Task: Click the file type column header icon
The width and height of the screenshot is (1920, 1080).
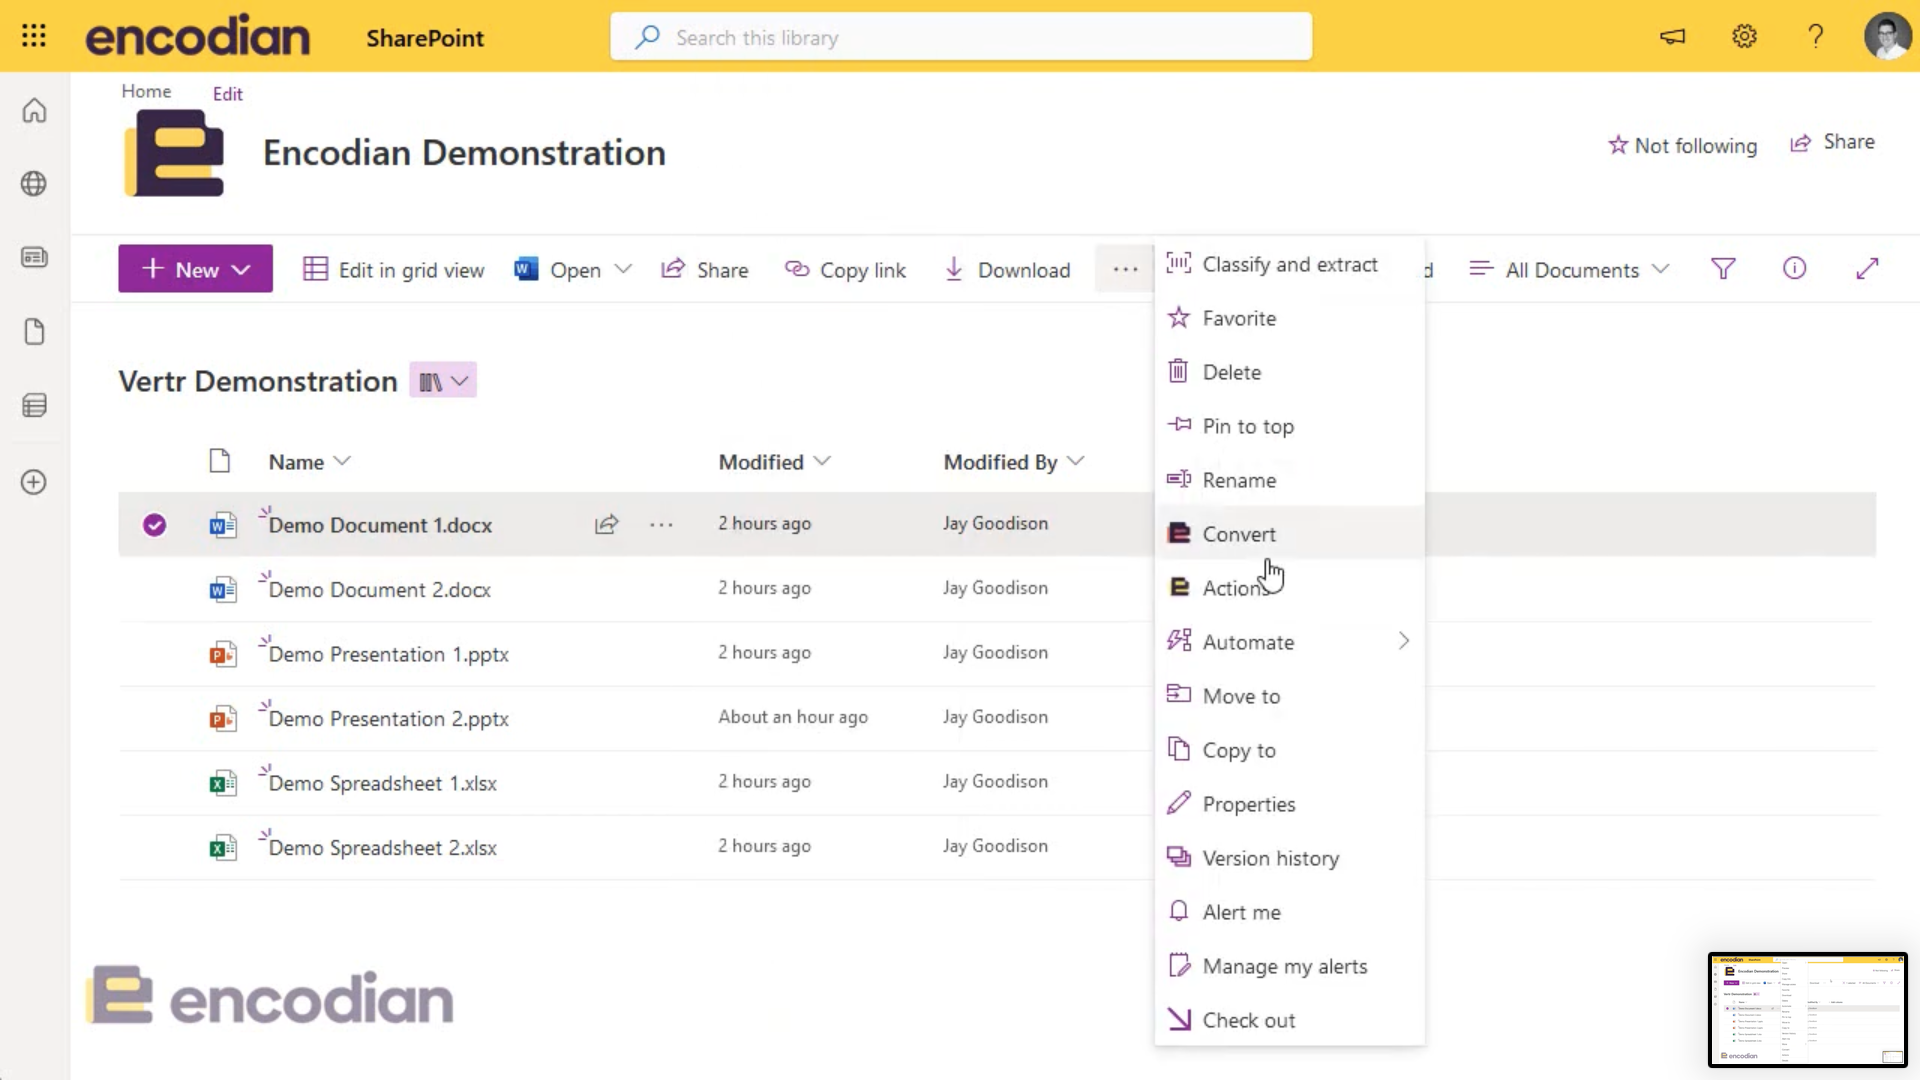Action: point(220,461)
